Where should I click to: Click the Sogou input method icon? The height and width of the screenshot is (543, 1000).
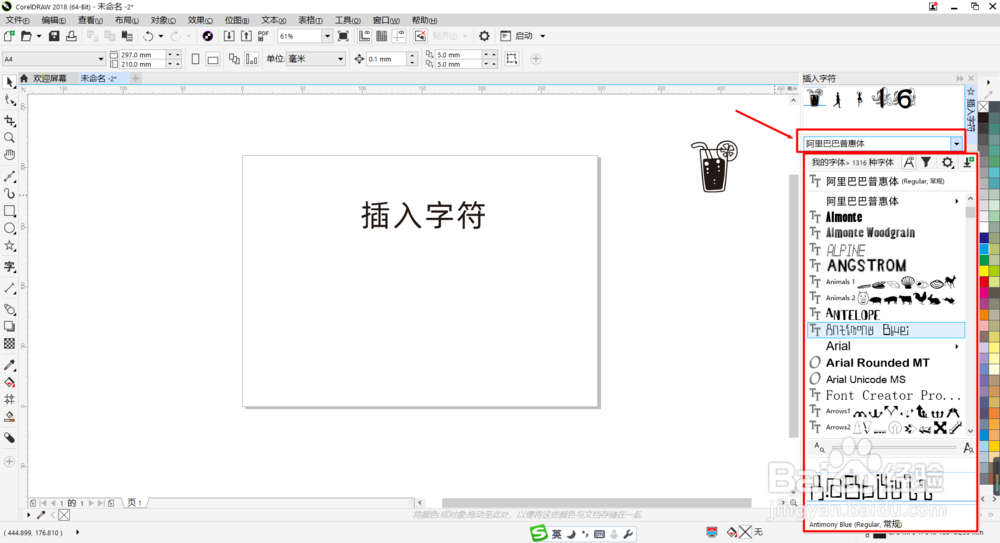(539, 533)
